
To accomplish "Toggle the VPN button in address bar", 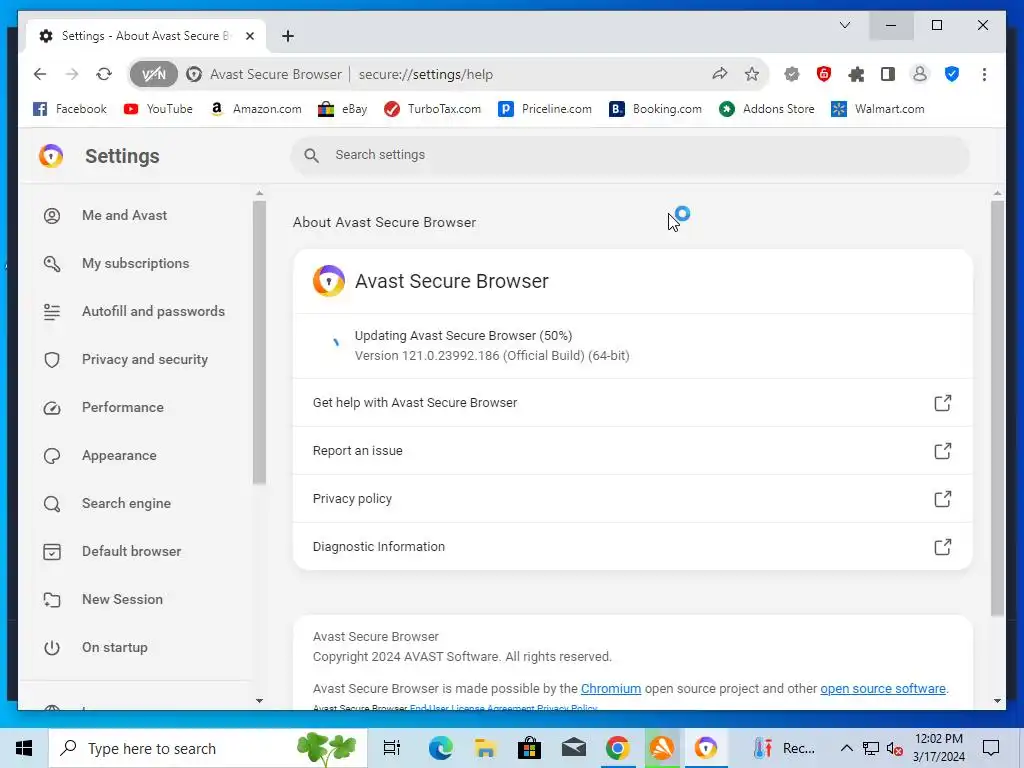I will click(x=153, y=74).
